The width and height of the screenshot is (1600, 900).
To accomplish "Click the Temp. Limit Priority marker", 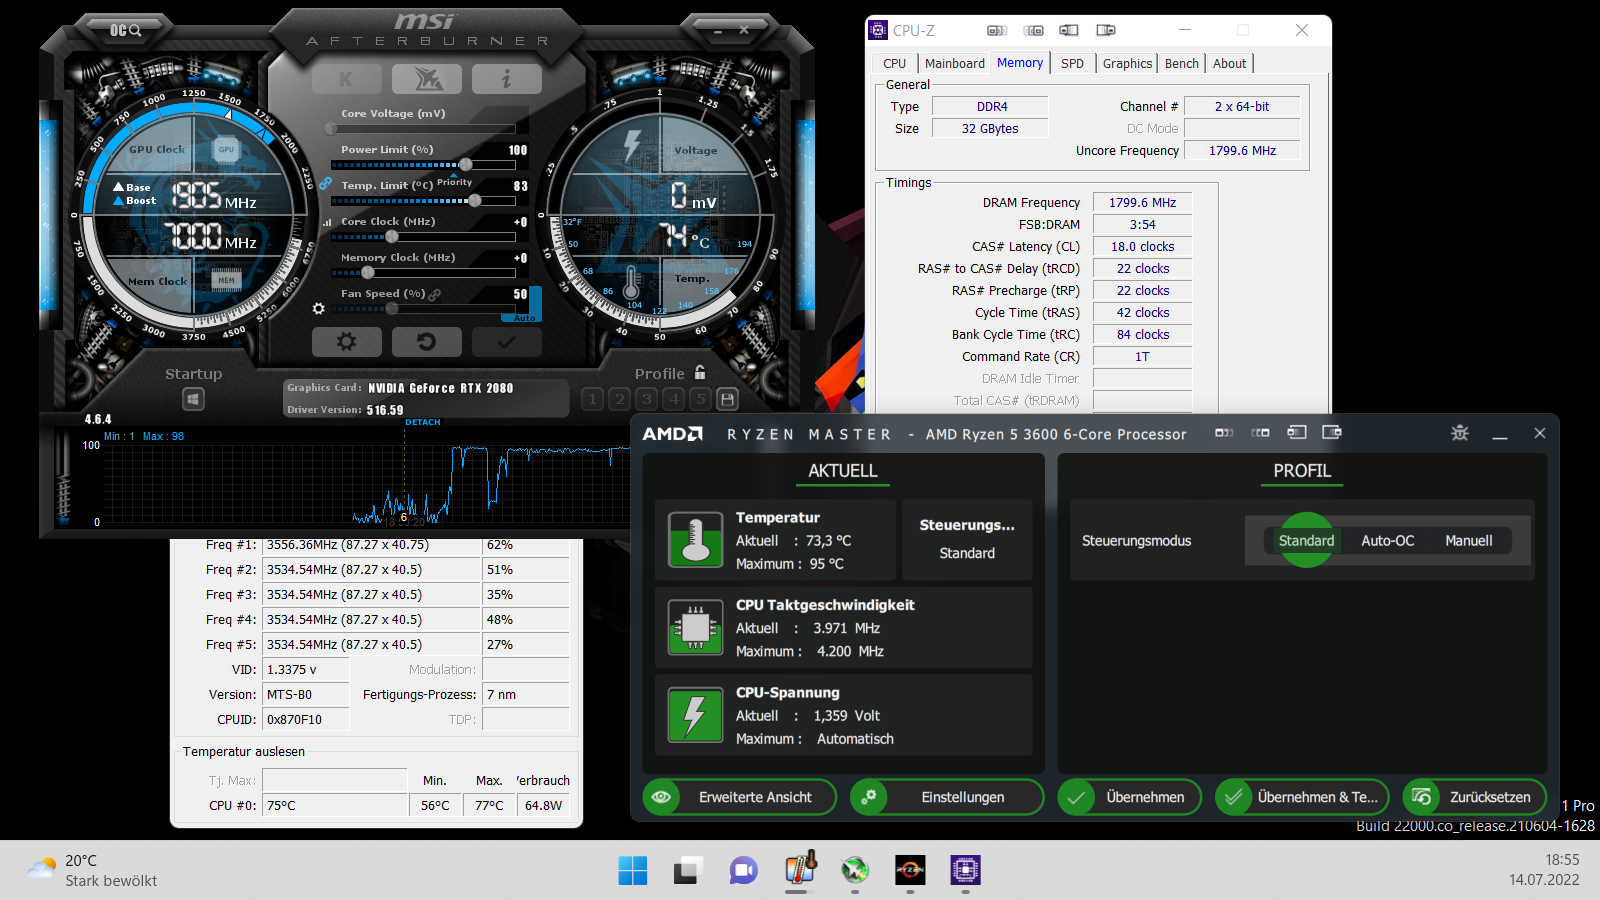I will 454,182.
